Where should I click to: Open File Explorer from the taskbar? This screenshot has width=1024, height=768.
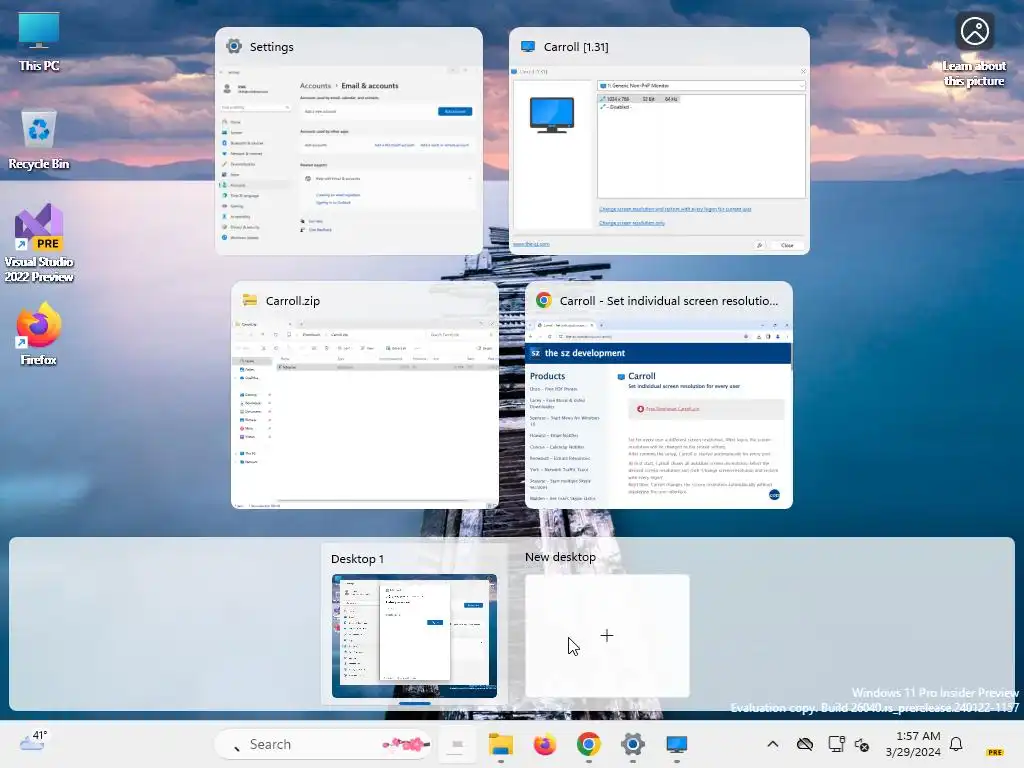tap(501, 744)
